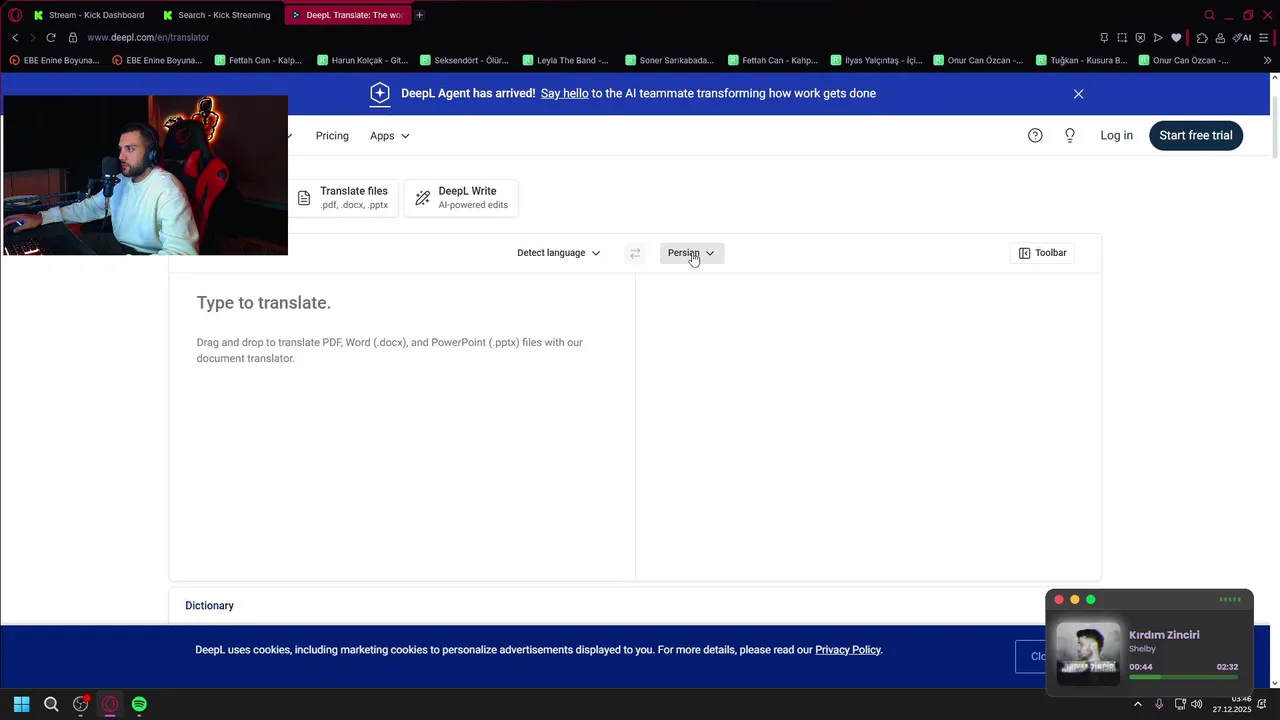Image resolution: width=1280 pixels, height=720 pixels.
Task: Click the send/flow arrow icon
Action: (1158, 38)
